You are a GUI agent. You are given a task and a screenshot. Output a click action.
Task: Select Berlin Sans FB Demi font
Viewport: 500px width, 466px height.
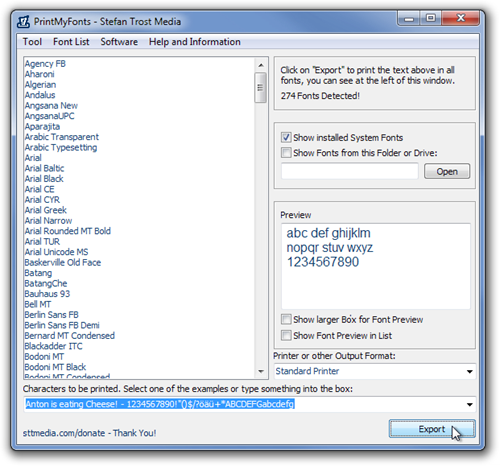tap(62, 325)
